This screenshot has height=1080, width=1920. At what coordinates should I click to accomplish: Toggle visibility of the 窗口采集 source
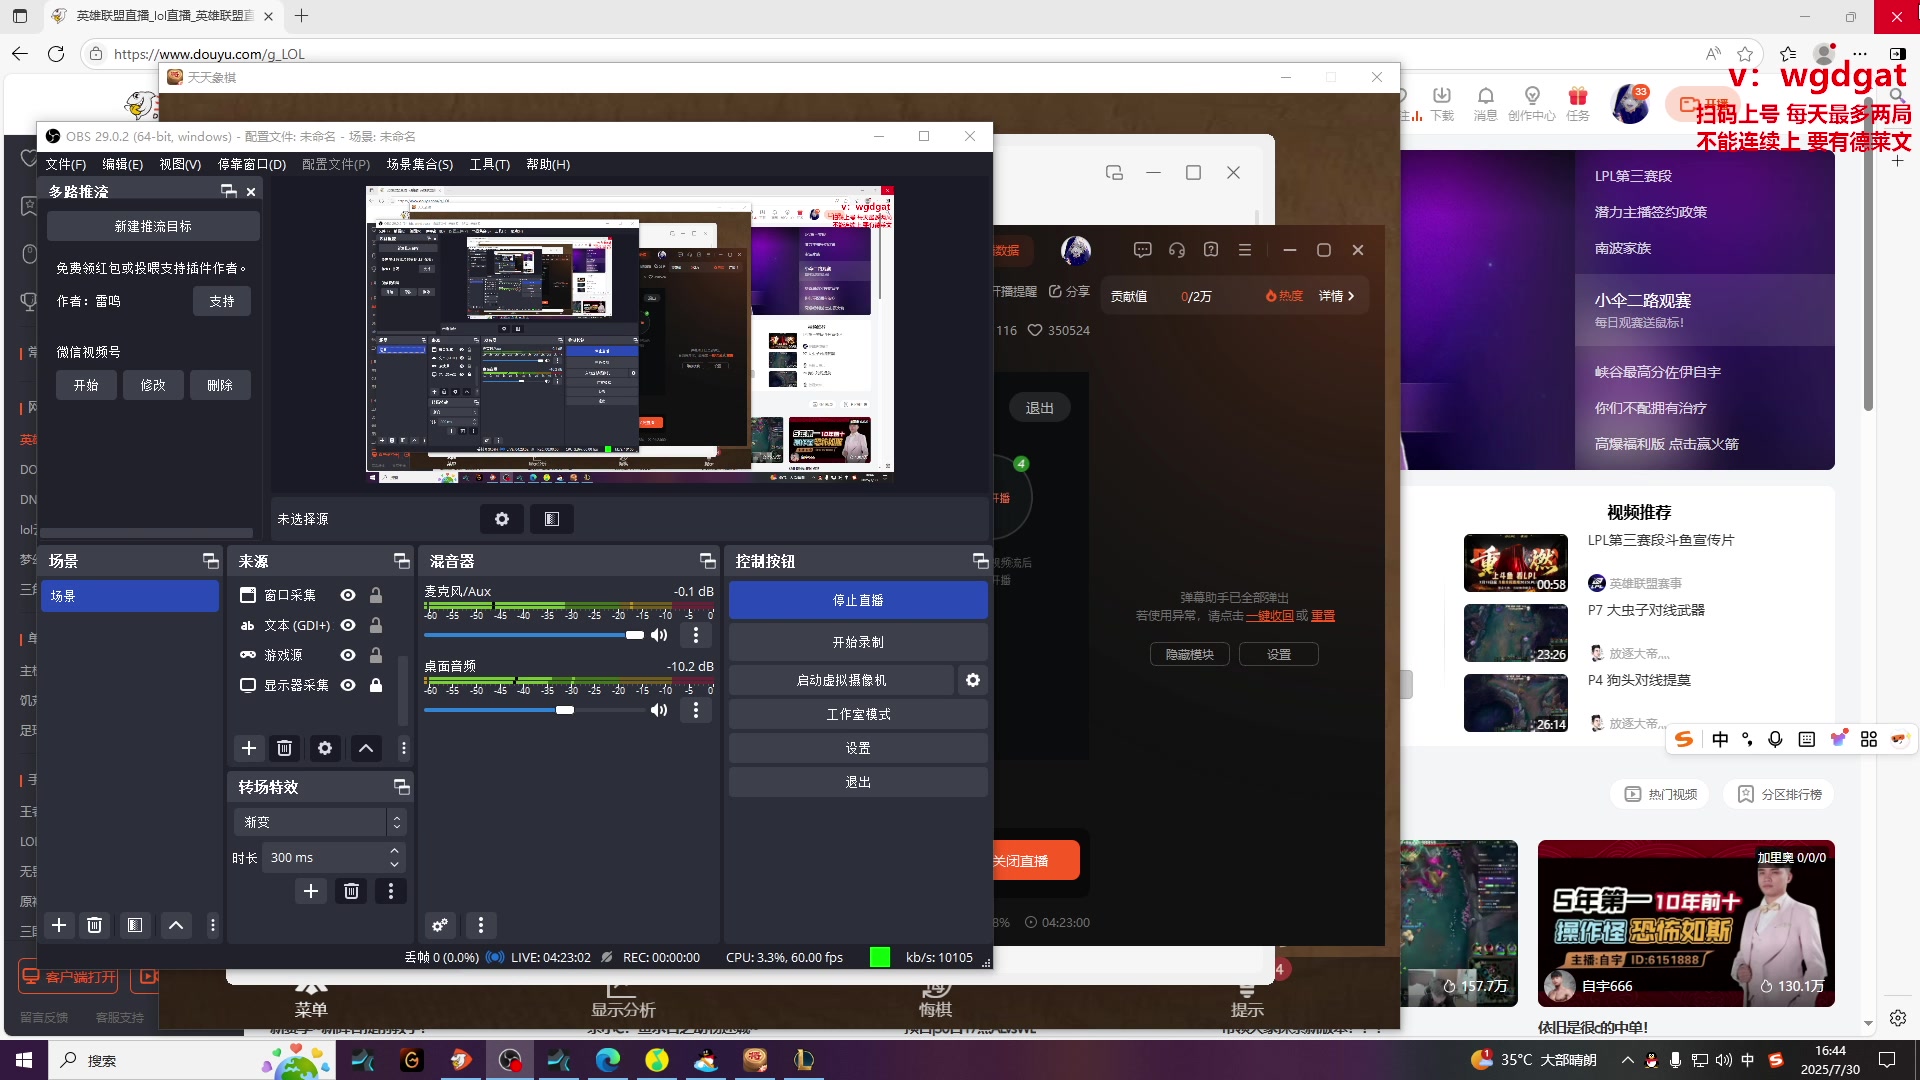click(x=348, y=595)
